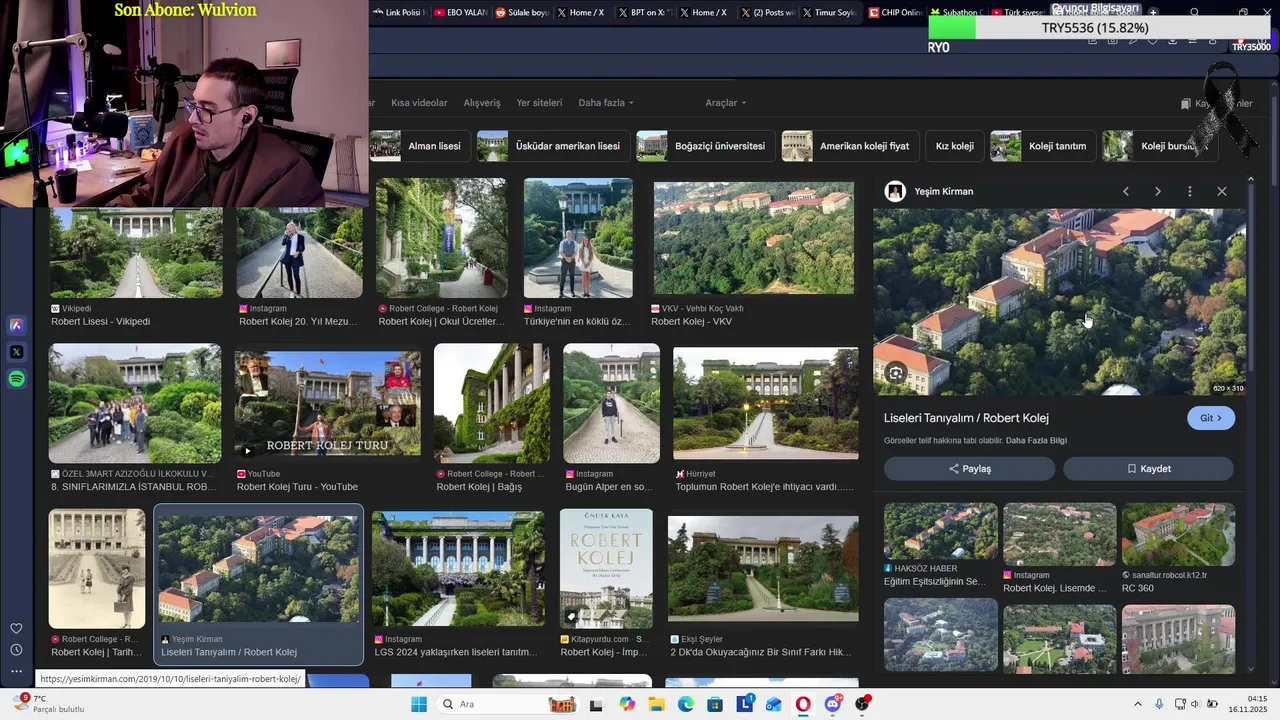Screen dimensions: 1280x720
Task: Open RC 360 related image thumbnail
Action: [x=1178, y=534]
